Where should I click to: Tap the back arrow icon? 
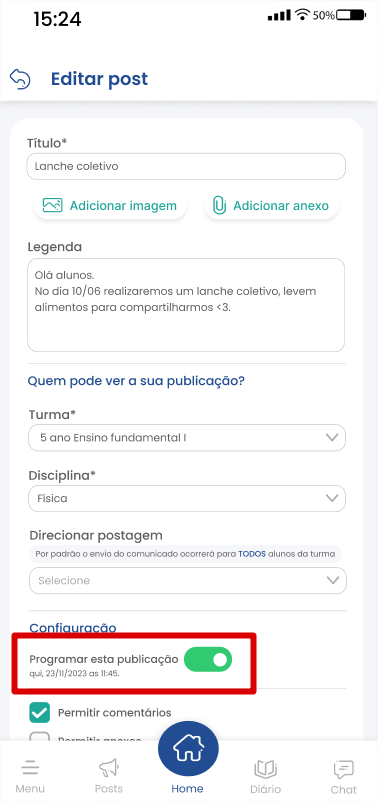[x=20, y=79]
